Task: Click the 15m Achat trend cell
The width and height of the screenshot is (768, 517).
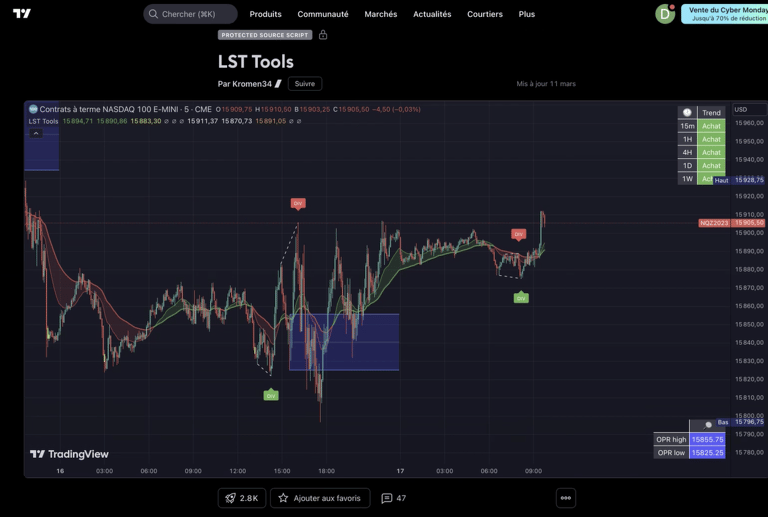Action: [x=711, y=126]
